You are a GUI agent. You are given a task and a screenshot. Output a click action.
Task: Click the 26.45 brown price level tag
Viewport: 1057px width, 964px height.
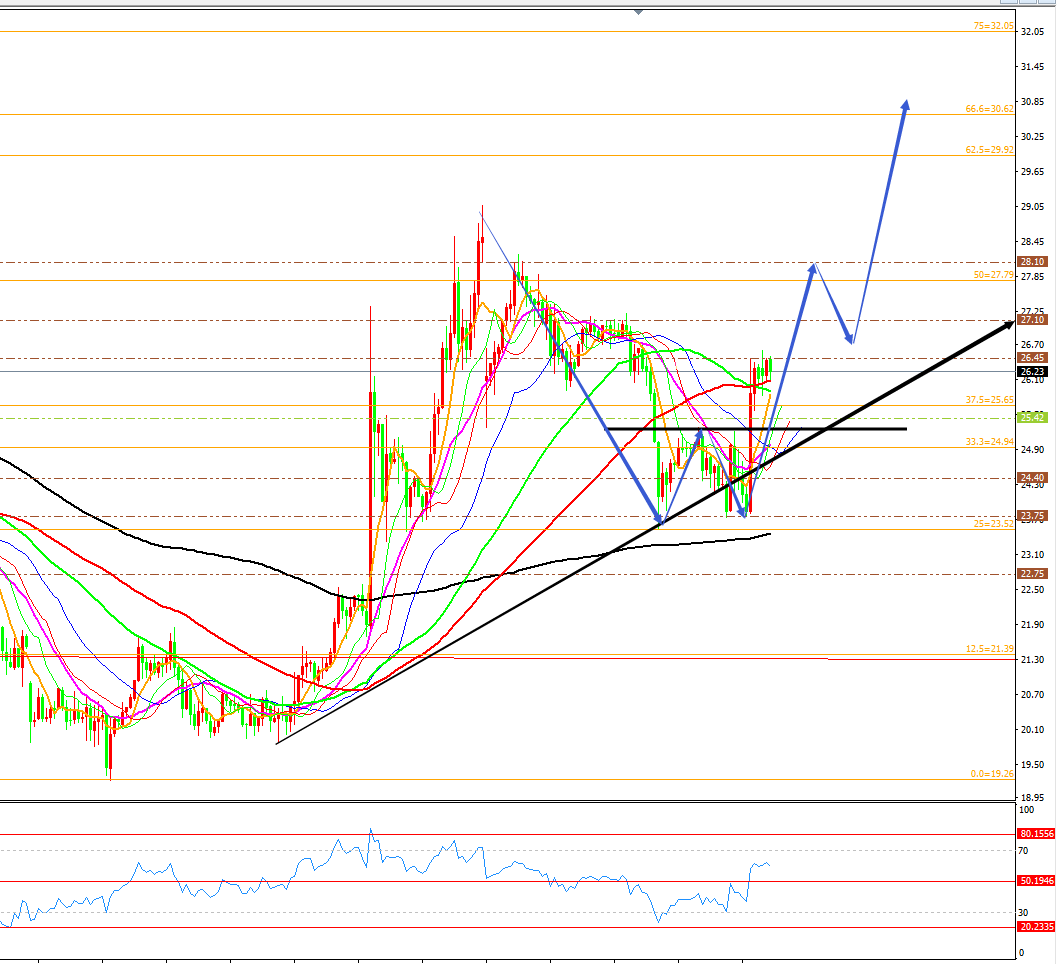click(x=1032, y=358)
